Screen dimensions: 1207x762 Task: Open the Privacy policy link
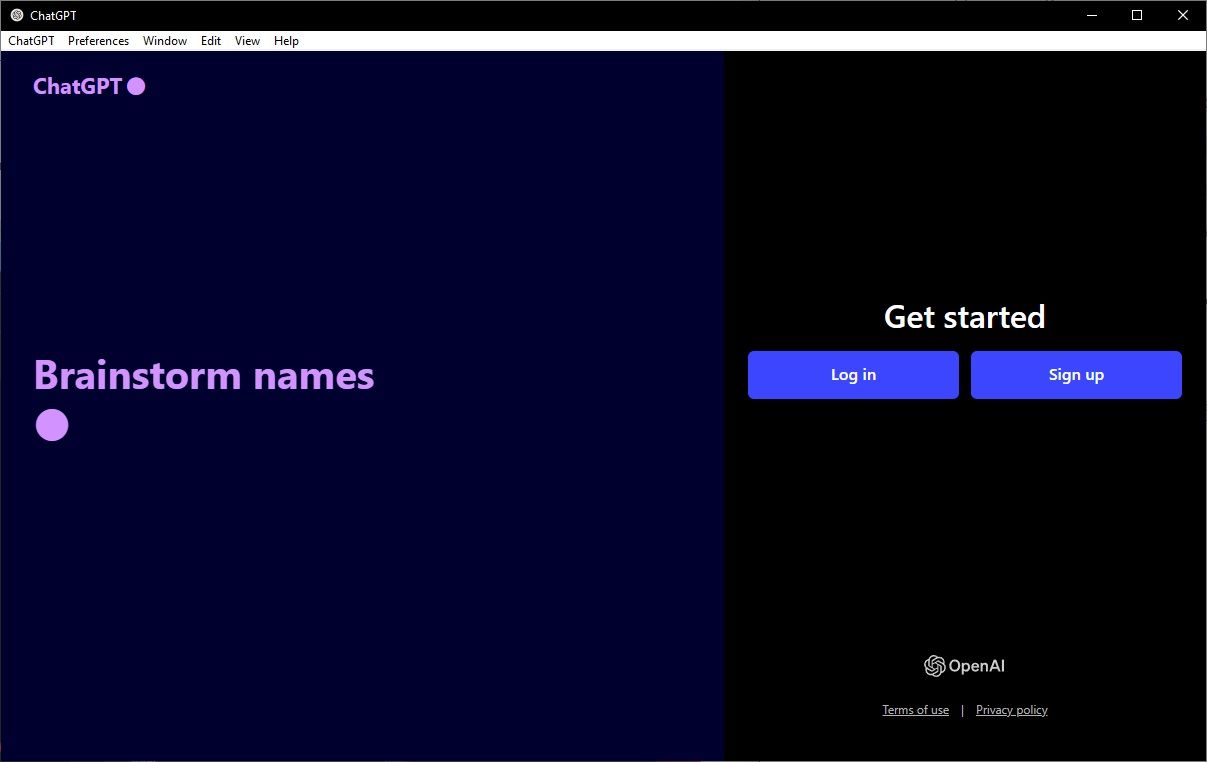(1012, 710)
